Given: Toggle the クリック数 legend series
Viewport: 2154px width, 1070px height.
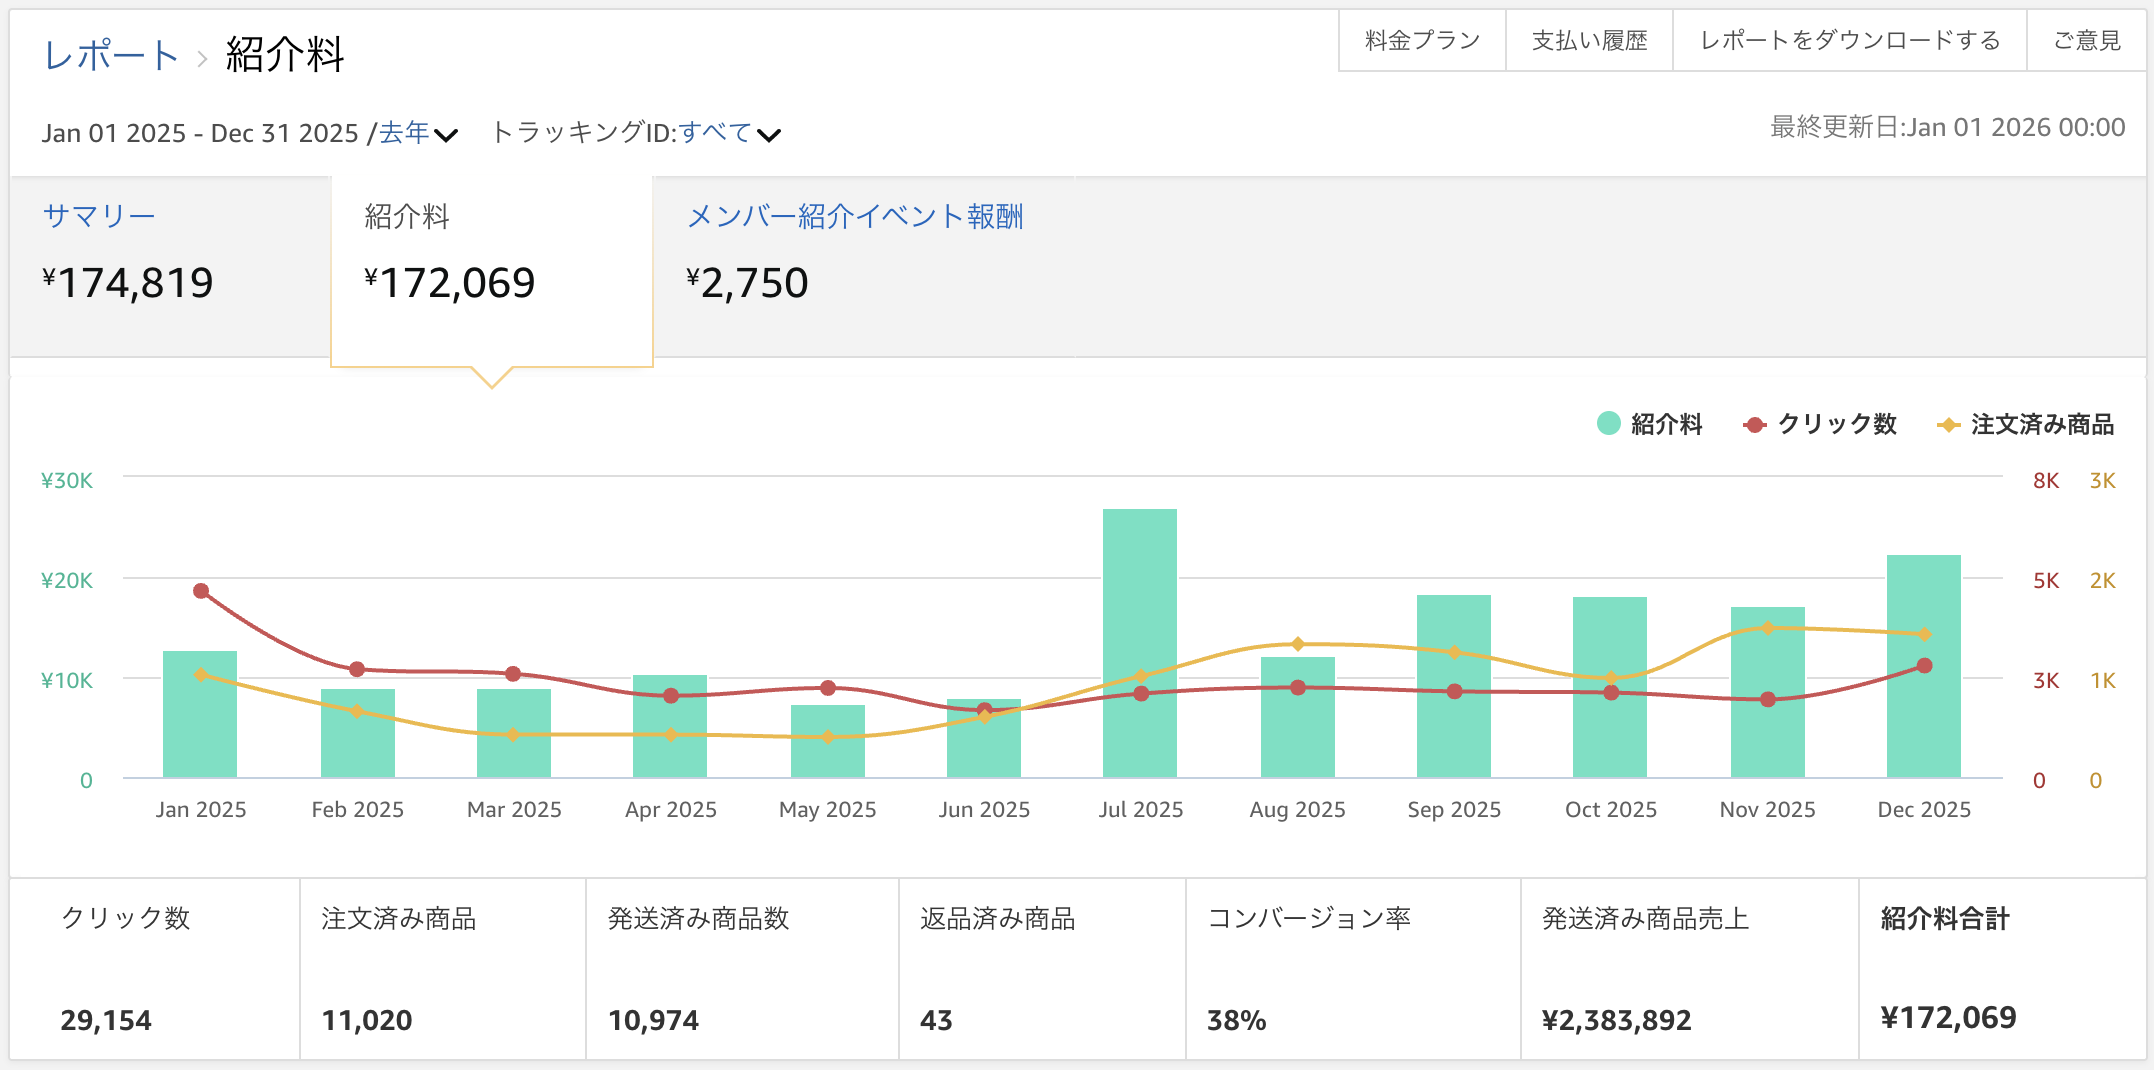Looking at the screenshot, I should pos(1820,424).
